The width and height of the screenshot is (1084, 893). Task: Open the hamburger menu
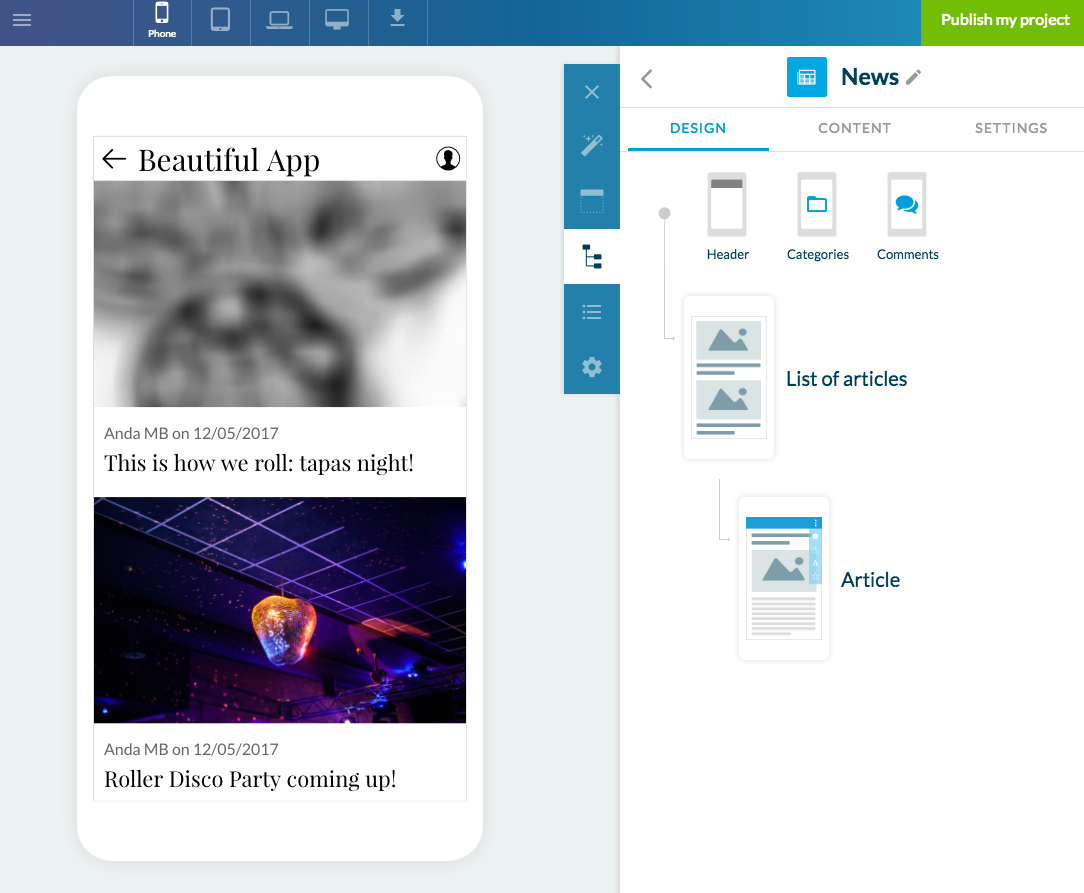coord(22,20)
